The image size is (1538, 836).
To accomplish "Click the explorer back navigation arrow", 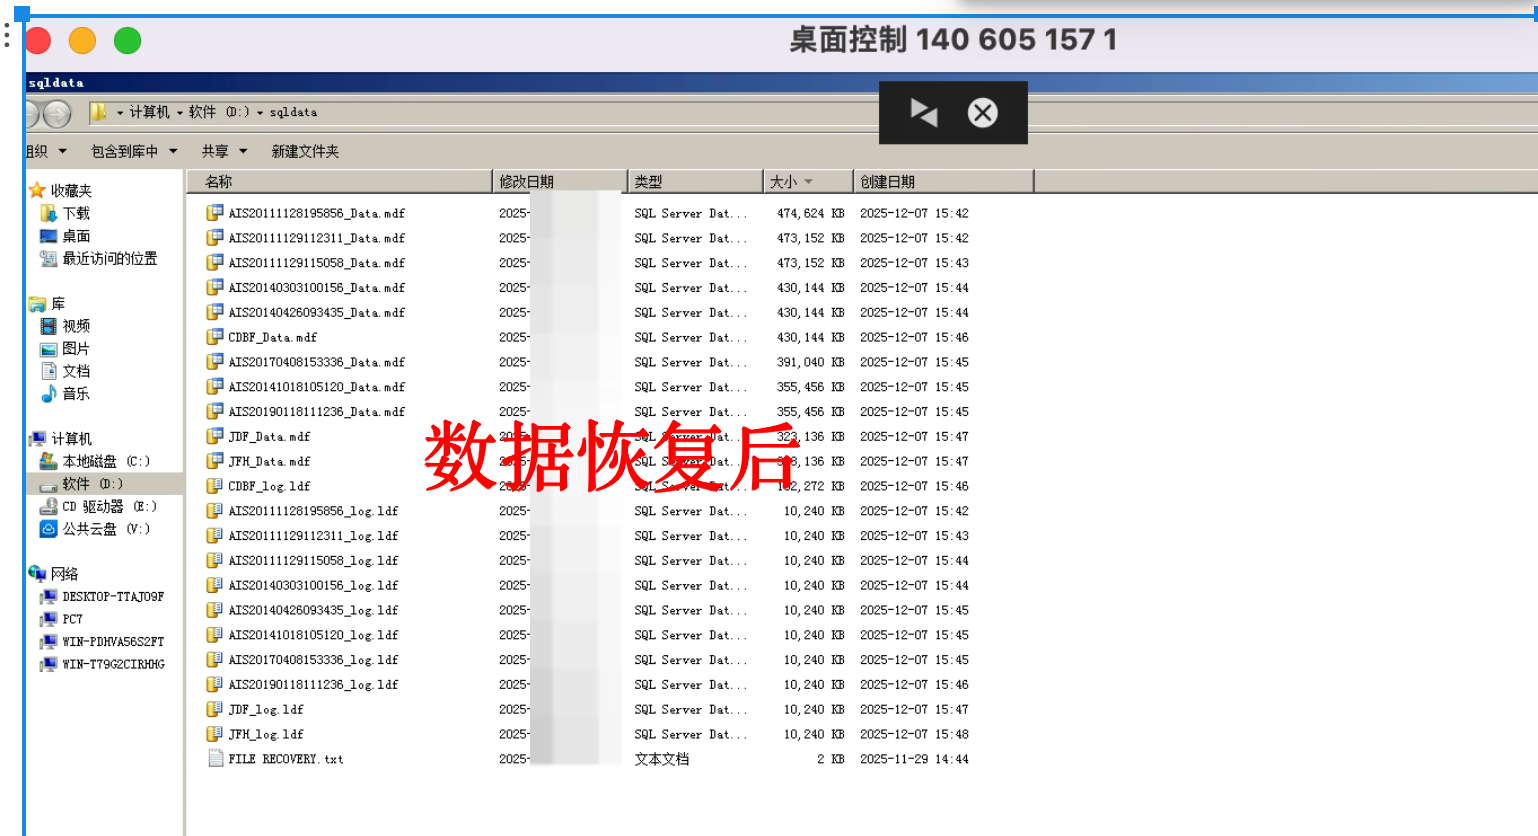I will tap(32, 114).
